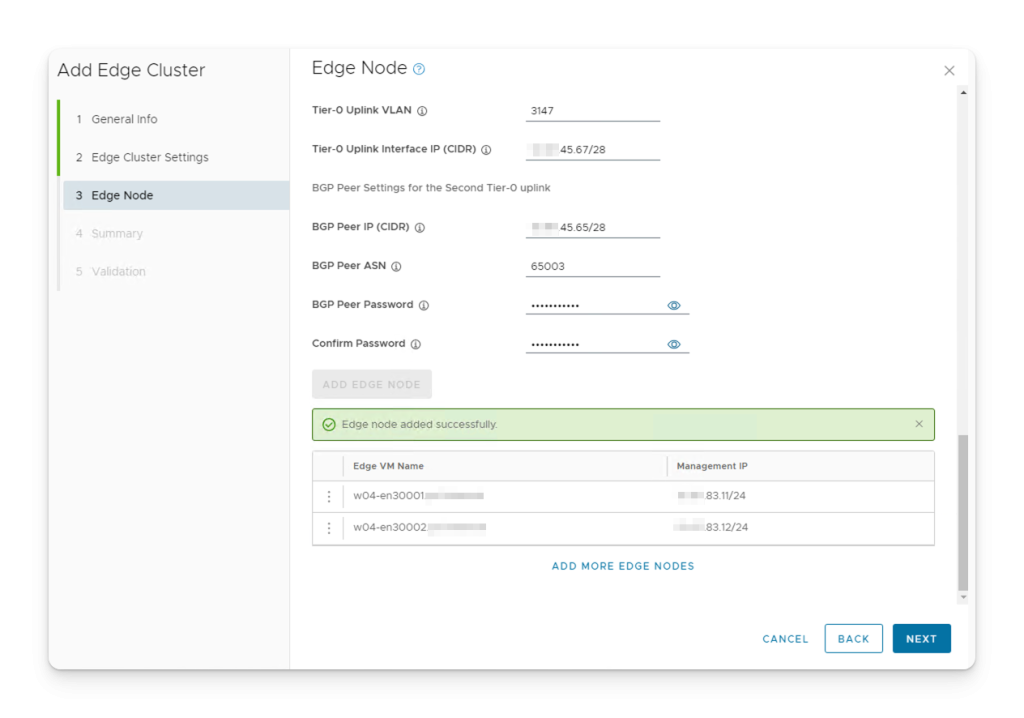Screen dimensions: 1024x718
Task: Click the CANCEL button
Action: [x=784, y=638]
